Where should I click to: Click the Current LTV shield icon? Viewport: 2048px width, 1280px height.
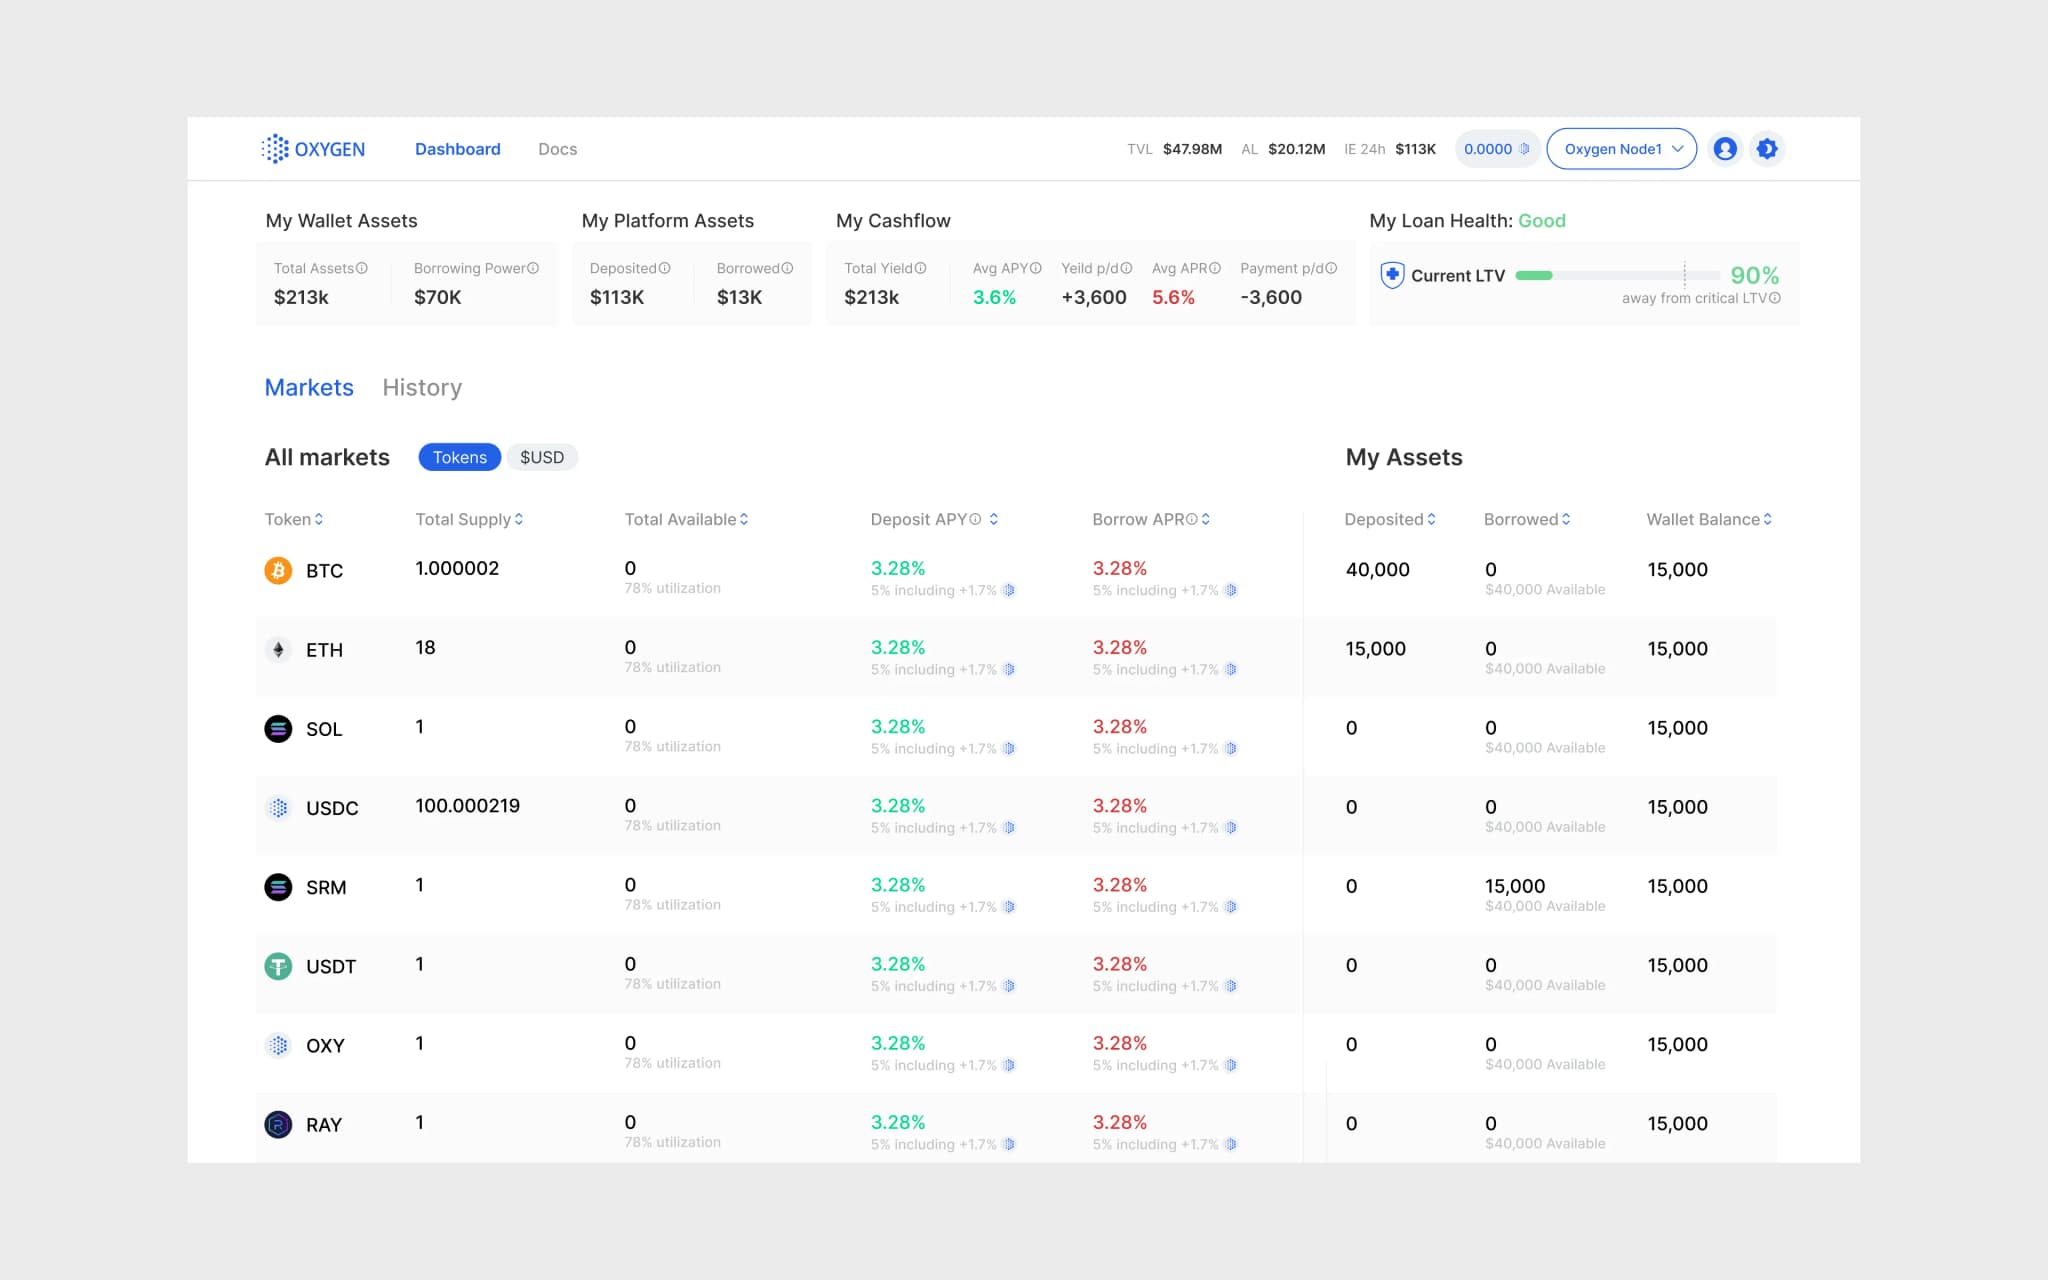1391,275
